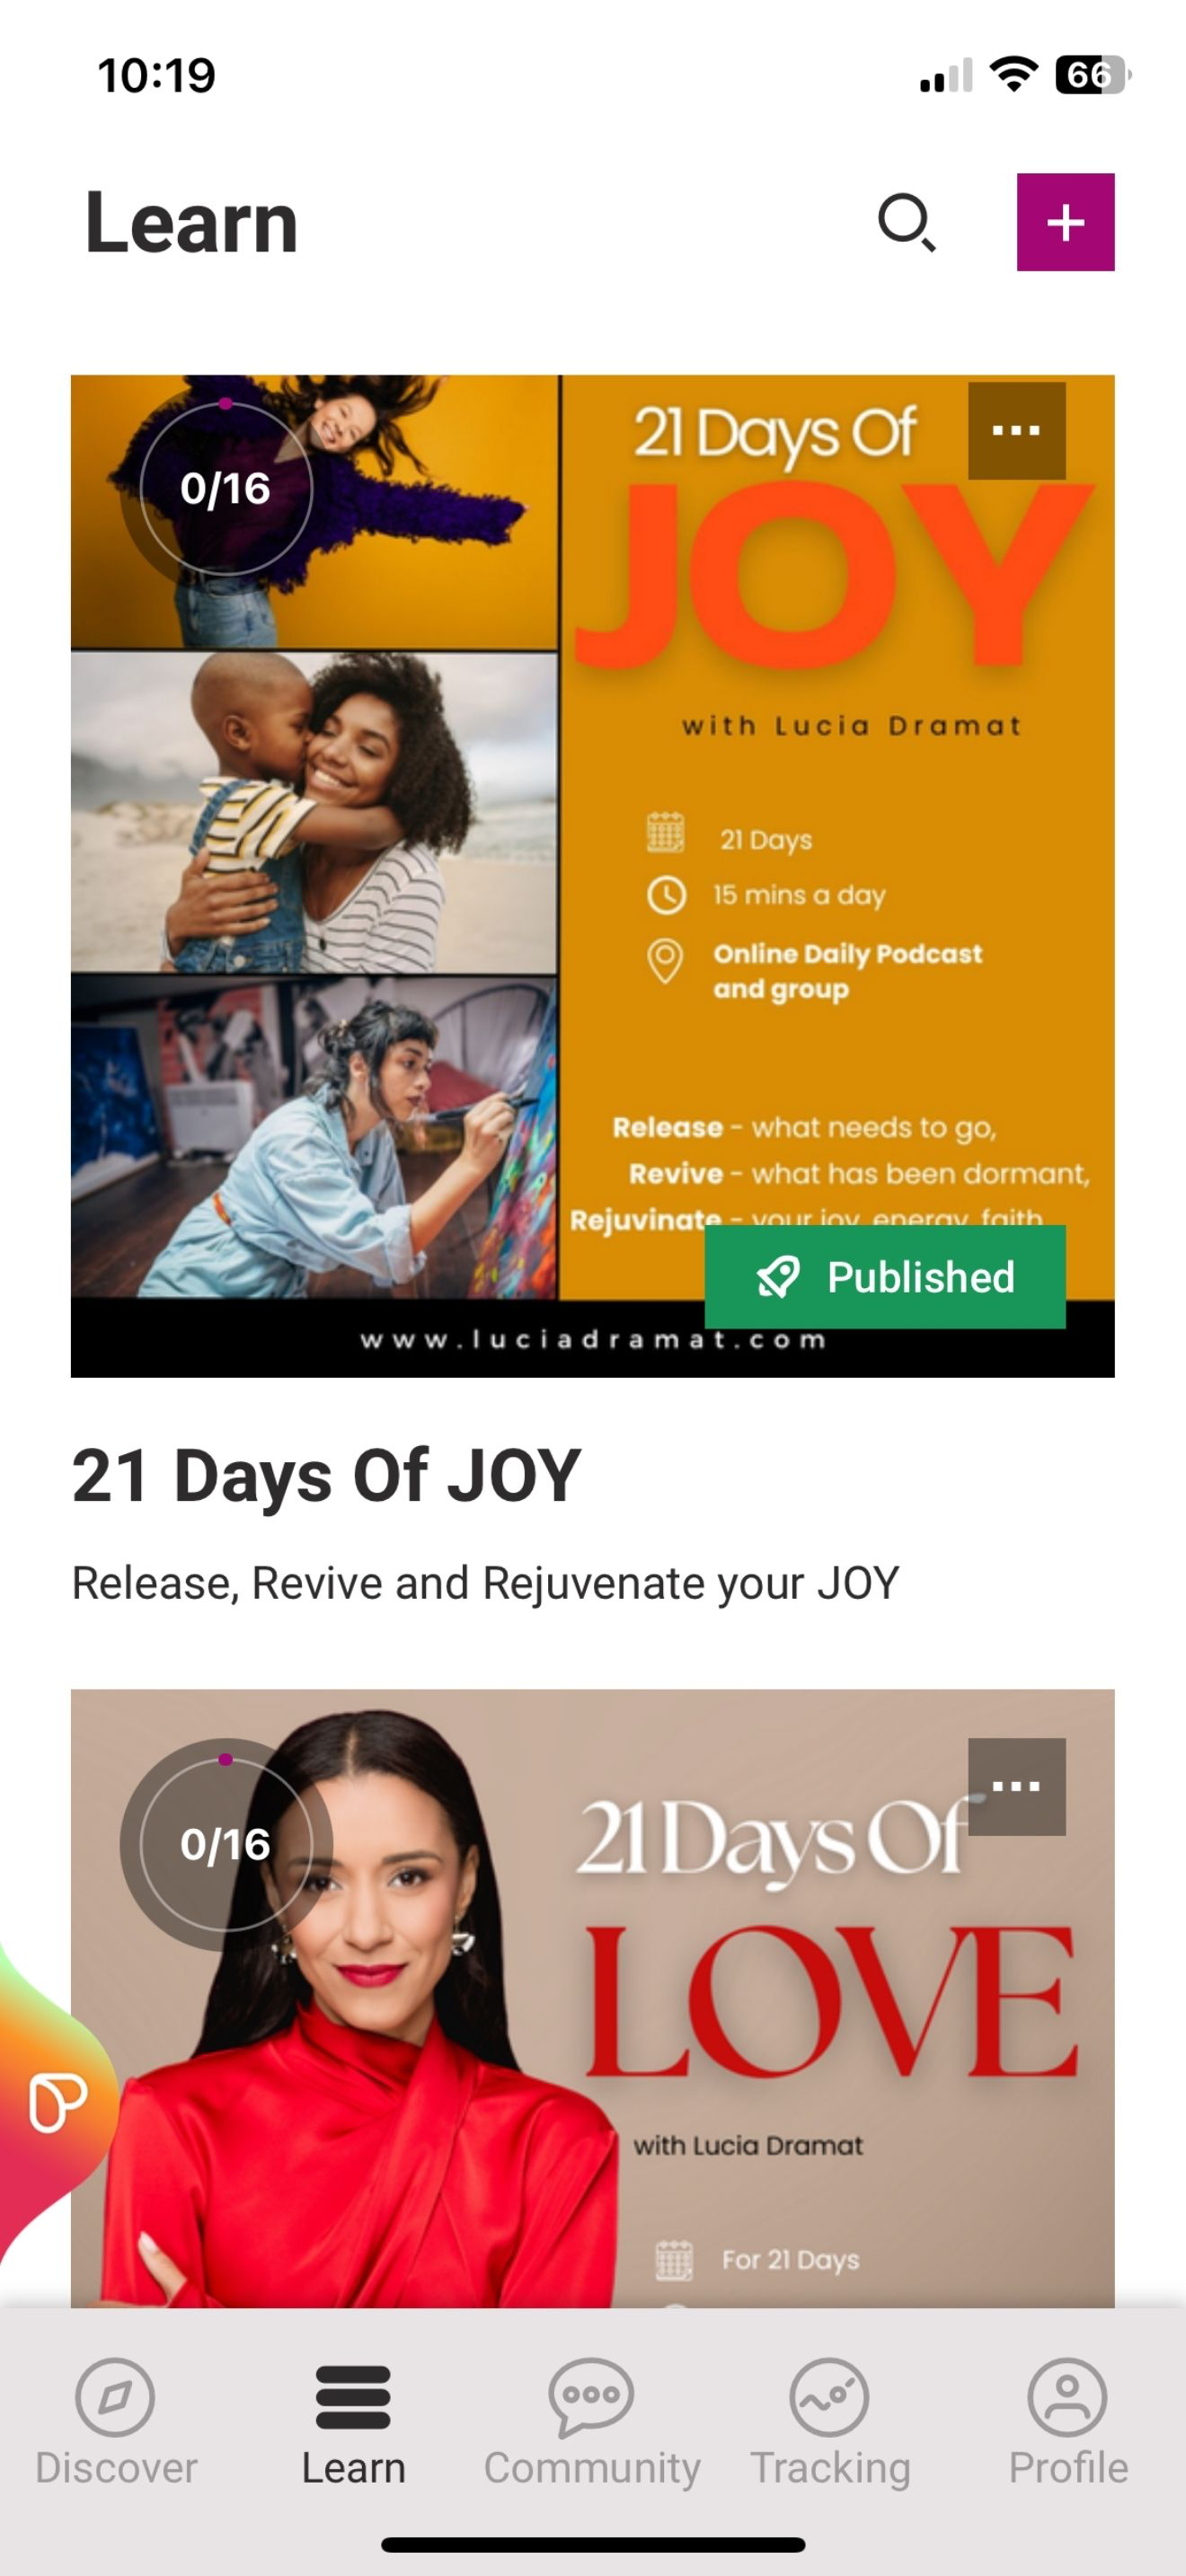Select the 21 Days Of JOY title
This screenshot has width=1186, height=2576.
(326, 1476)
